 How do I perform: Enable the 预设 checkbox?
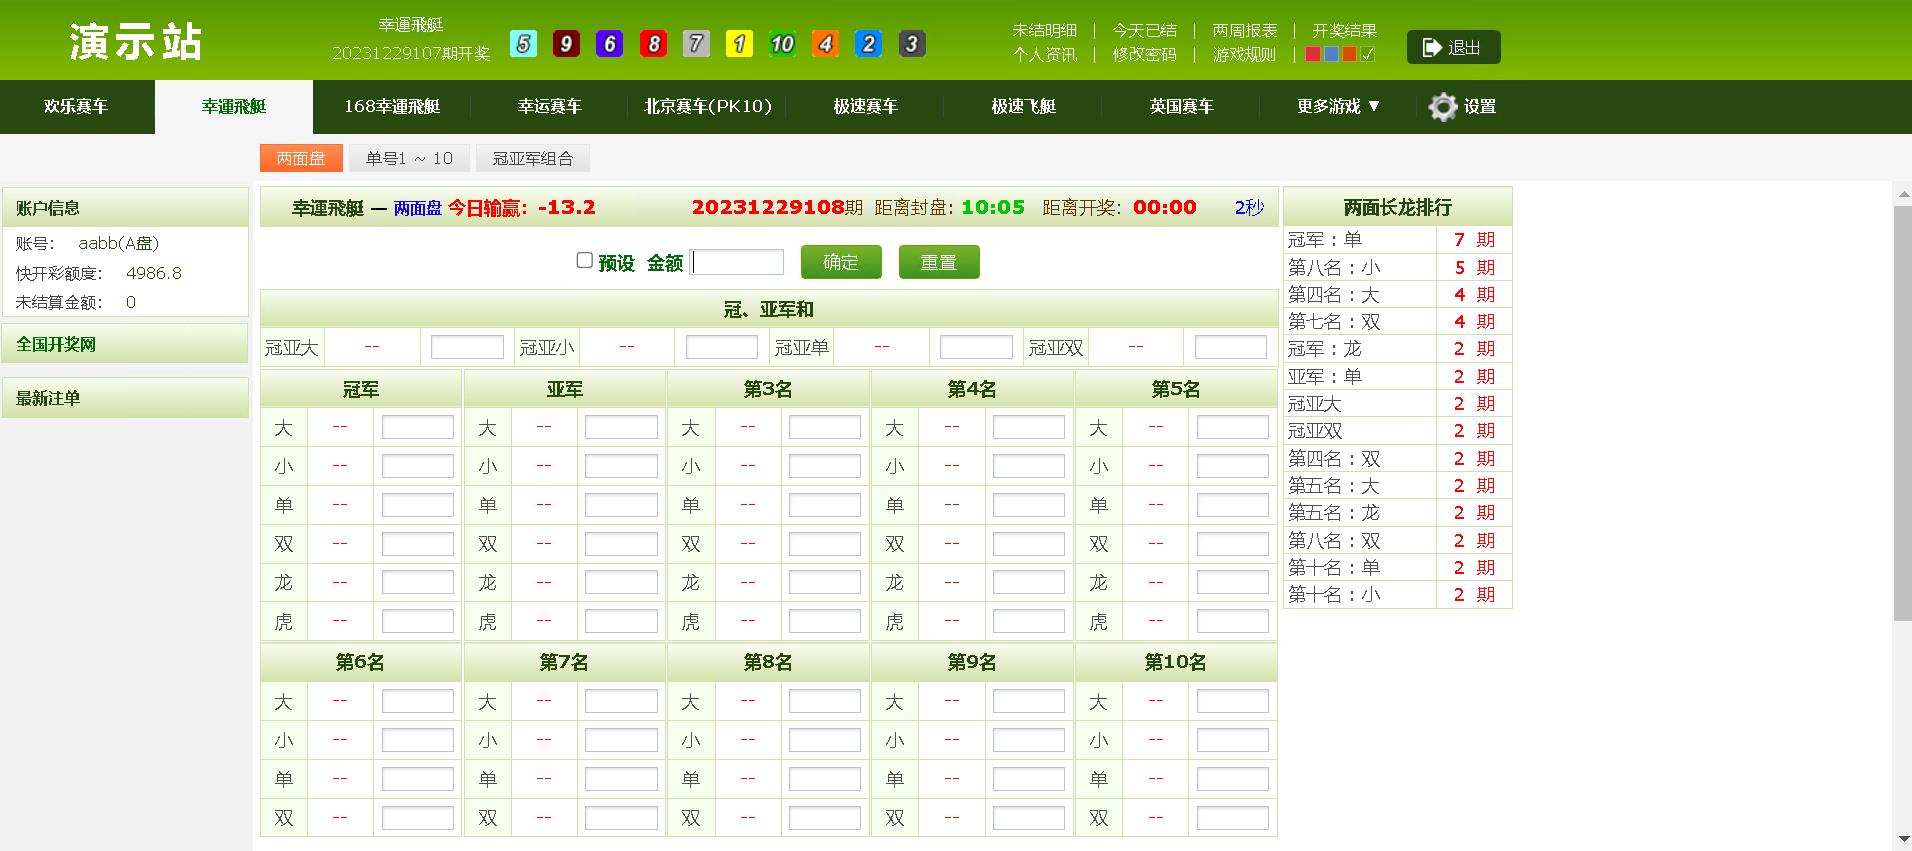[x=585, y=260]
